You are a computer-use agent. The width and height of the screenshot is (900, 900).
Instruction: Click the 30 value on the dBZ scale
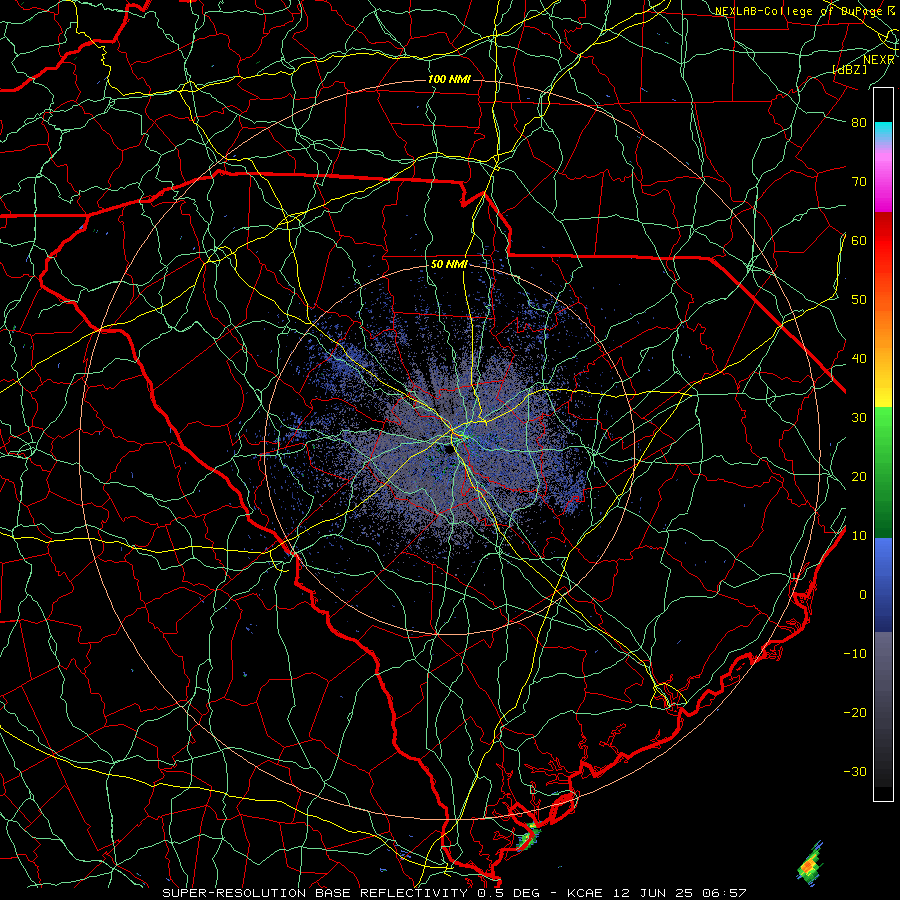[x=859, y=418]
